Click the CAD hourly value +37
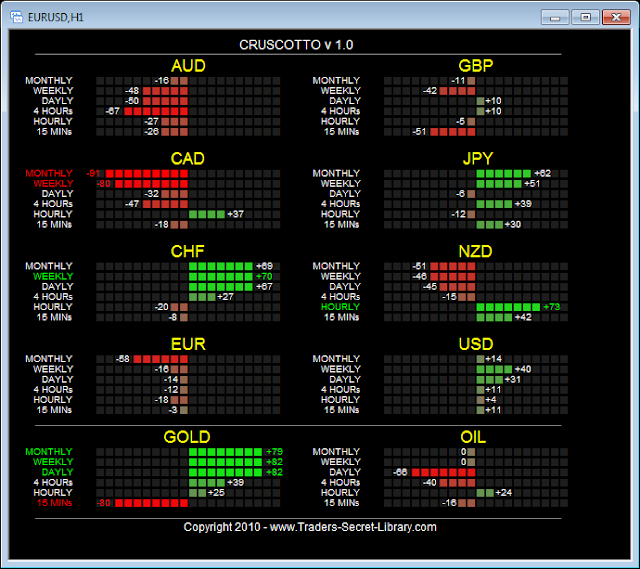Image resolution: width=640 pixels, height=569 pixels. click(236, 214)
